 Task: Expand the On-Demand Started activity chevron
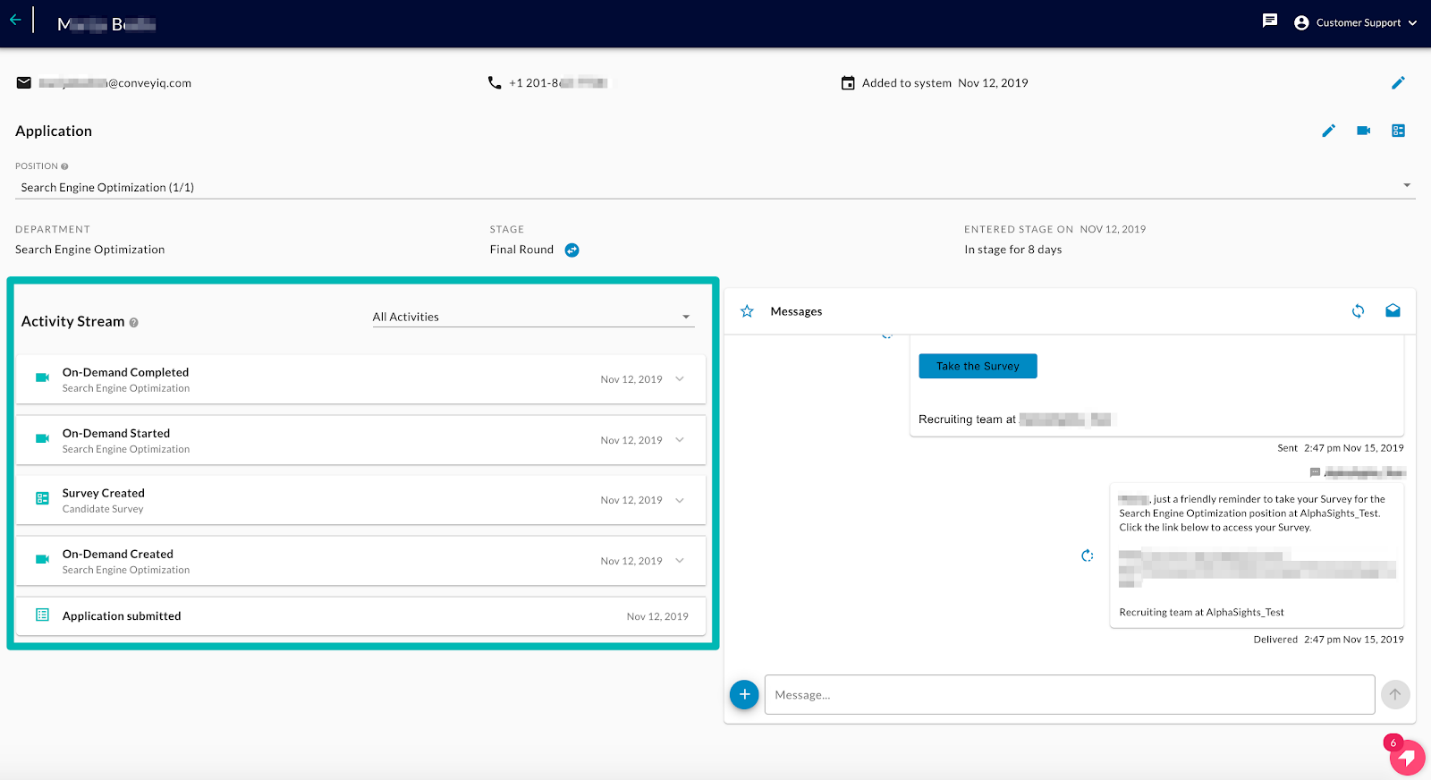pyautogui.click(x=680, y=440)
